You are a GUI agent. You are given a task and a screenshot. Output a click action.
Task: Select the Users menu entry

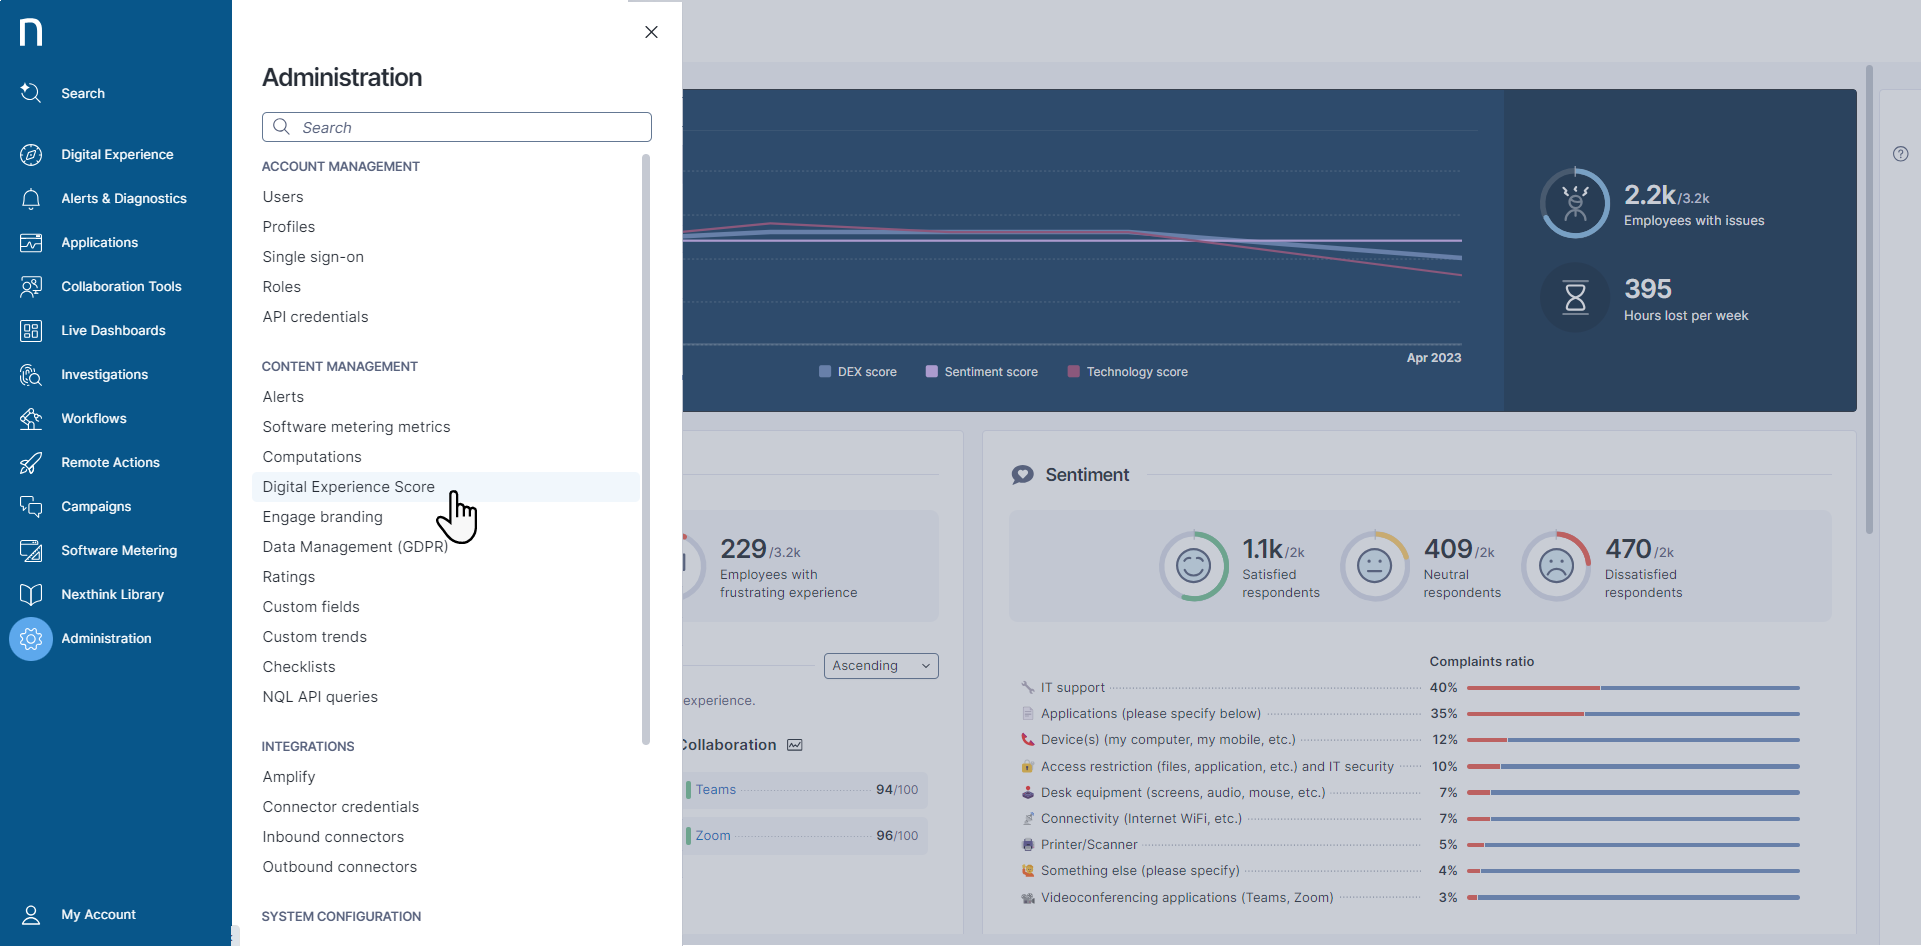click(283, 197)
